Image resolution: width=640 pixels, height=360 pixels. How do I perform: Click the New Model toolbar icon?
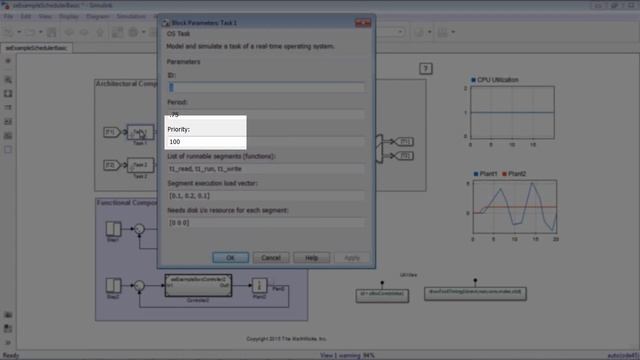[x=9, y=32]
